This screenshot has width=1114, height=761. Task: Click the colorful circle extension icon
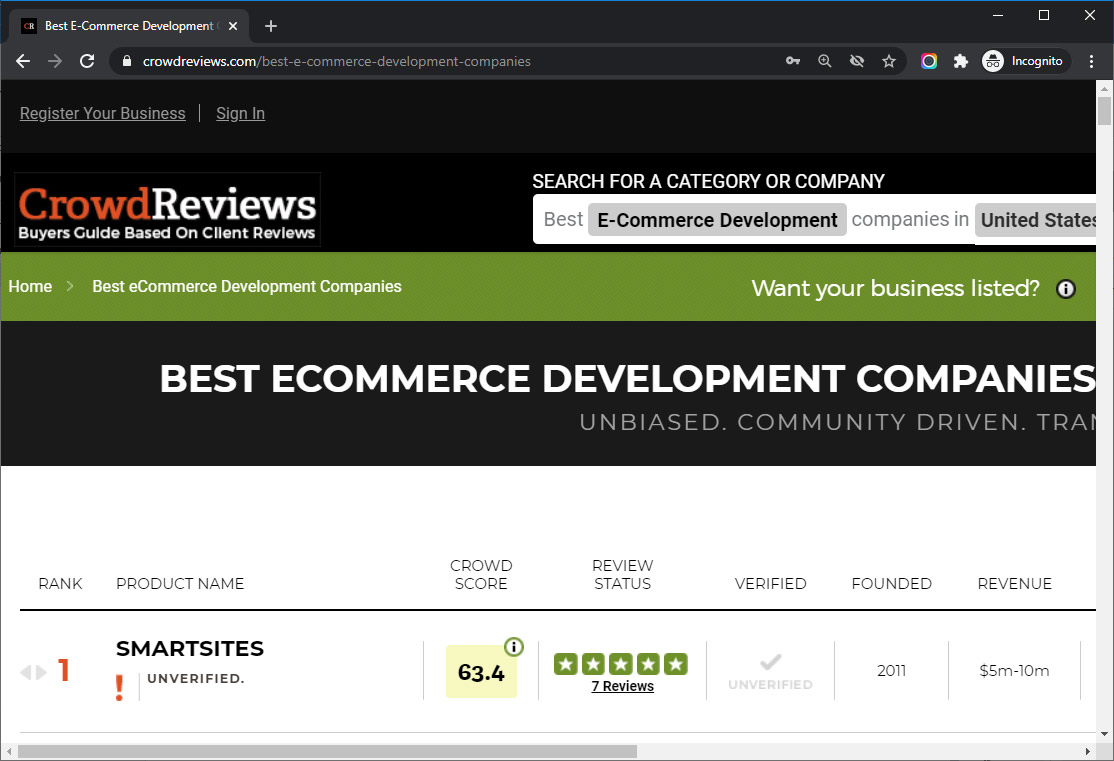click(929, 61)
